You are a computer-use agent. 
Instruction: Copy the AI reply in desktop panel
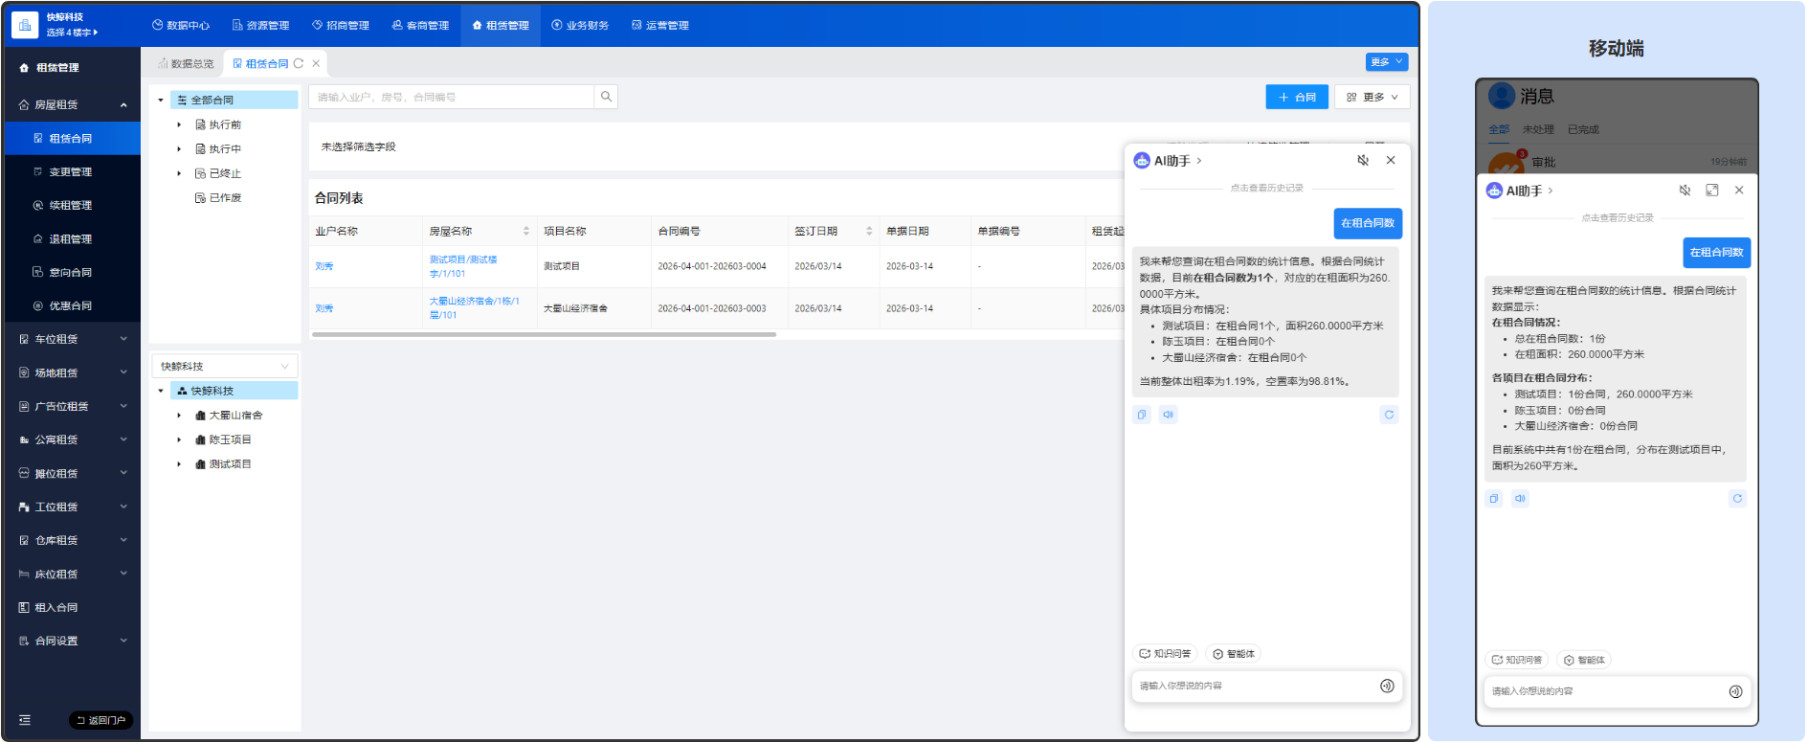[1142, 415]
